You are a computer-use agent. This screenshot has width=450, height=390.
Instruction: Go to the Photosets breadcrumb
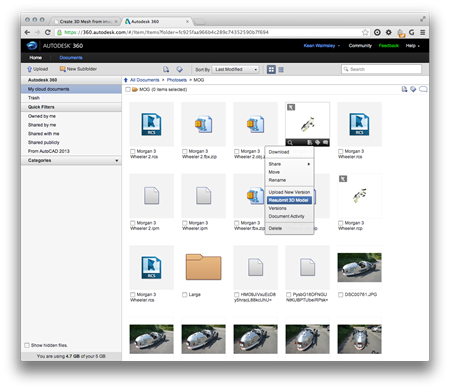(x=177, y=80)
